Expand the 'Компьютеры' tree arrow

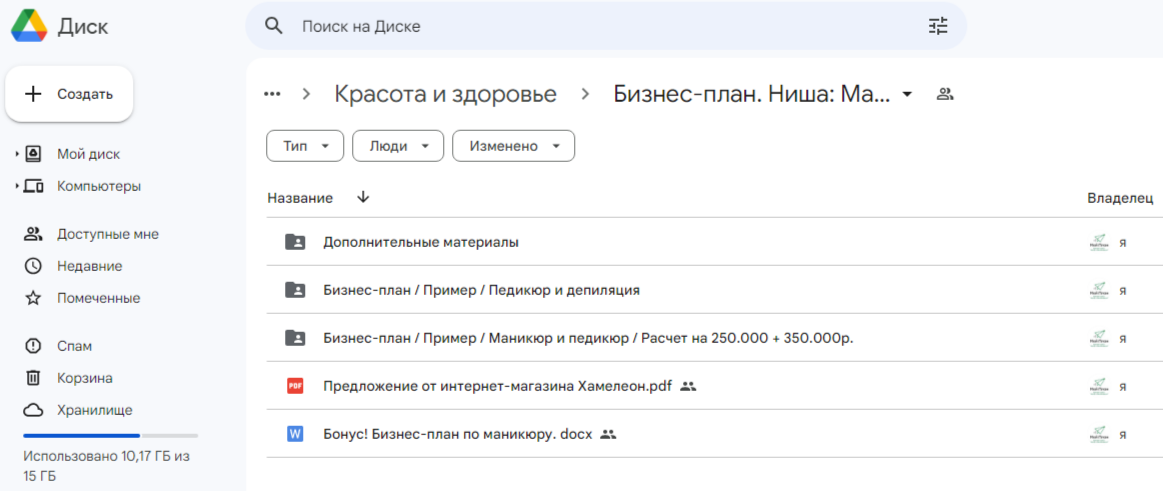click(17, 186)
